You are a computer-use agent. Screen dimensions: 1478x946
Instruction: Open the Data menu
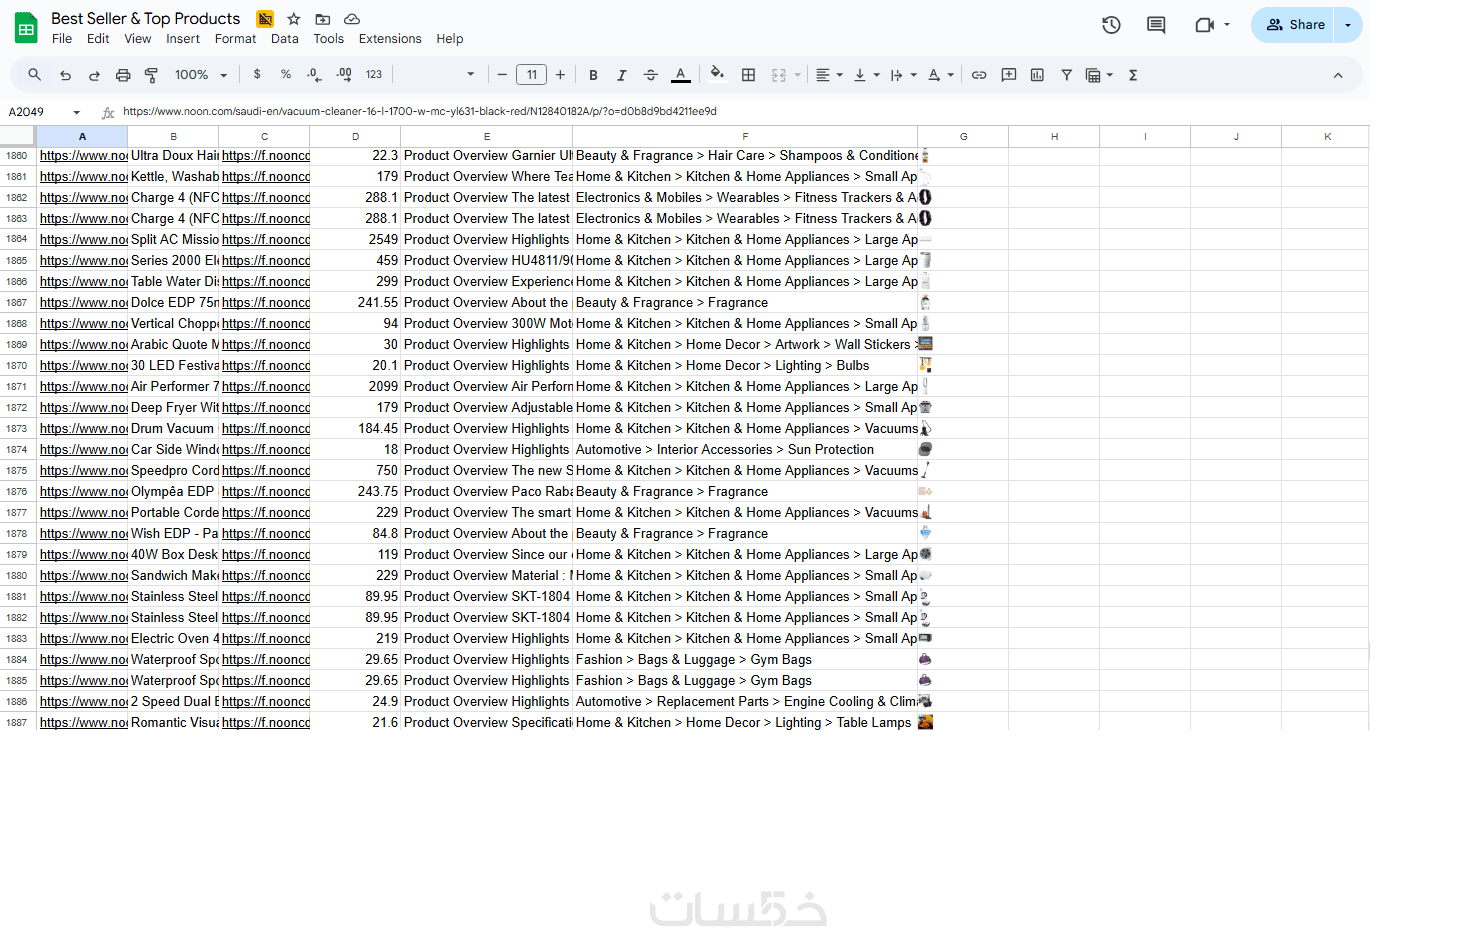[285, 39]
